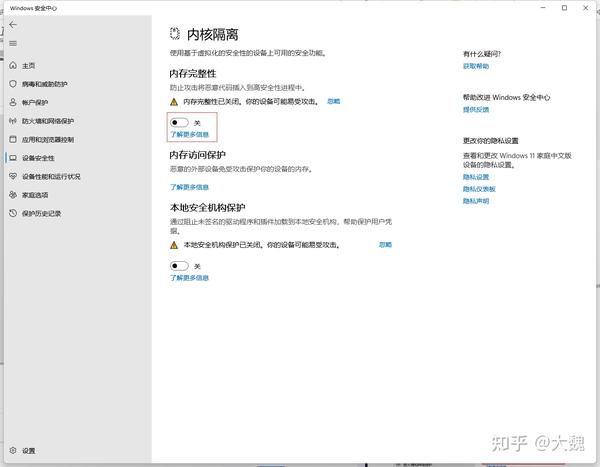Open the 隐私仪表板 link
600x467 pixels.
coord(479,189)
